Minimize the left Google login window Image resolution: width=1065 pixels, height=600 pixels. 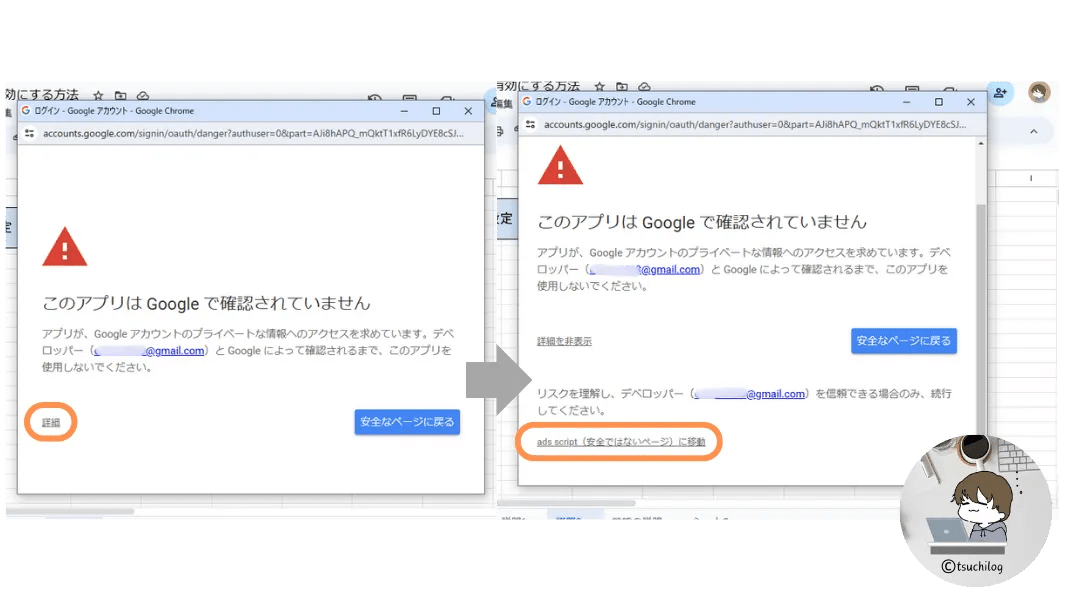pyautogui.click(x=404, y=111)
